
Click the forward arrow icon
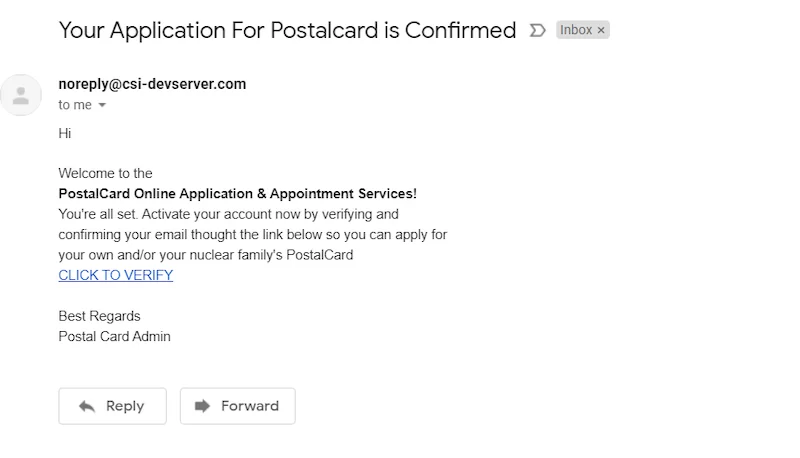203,406
